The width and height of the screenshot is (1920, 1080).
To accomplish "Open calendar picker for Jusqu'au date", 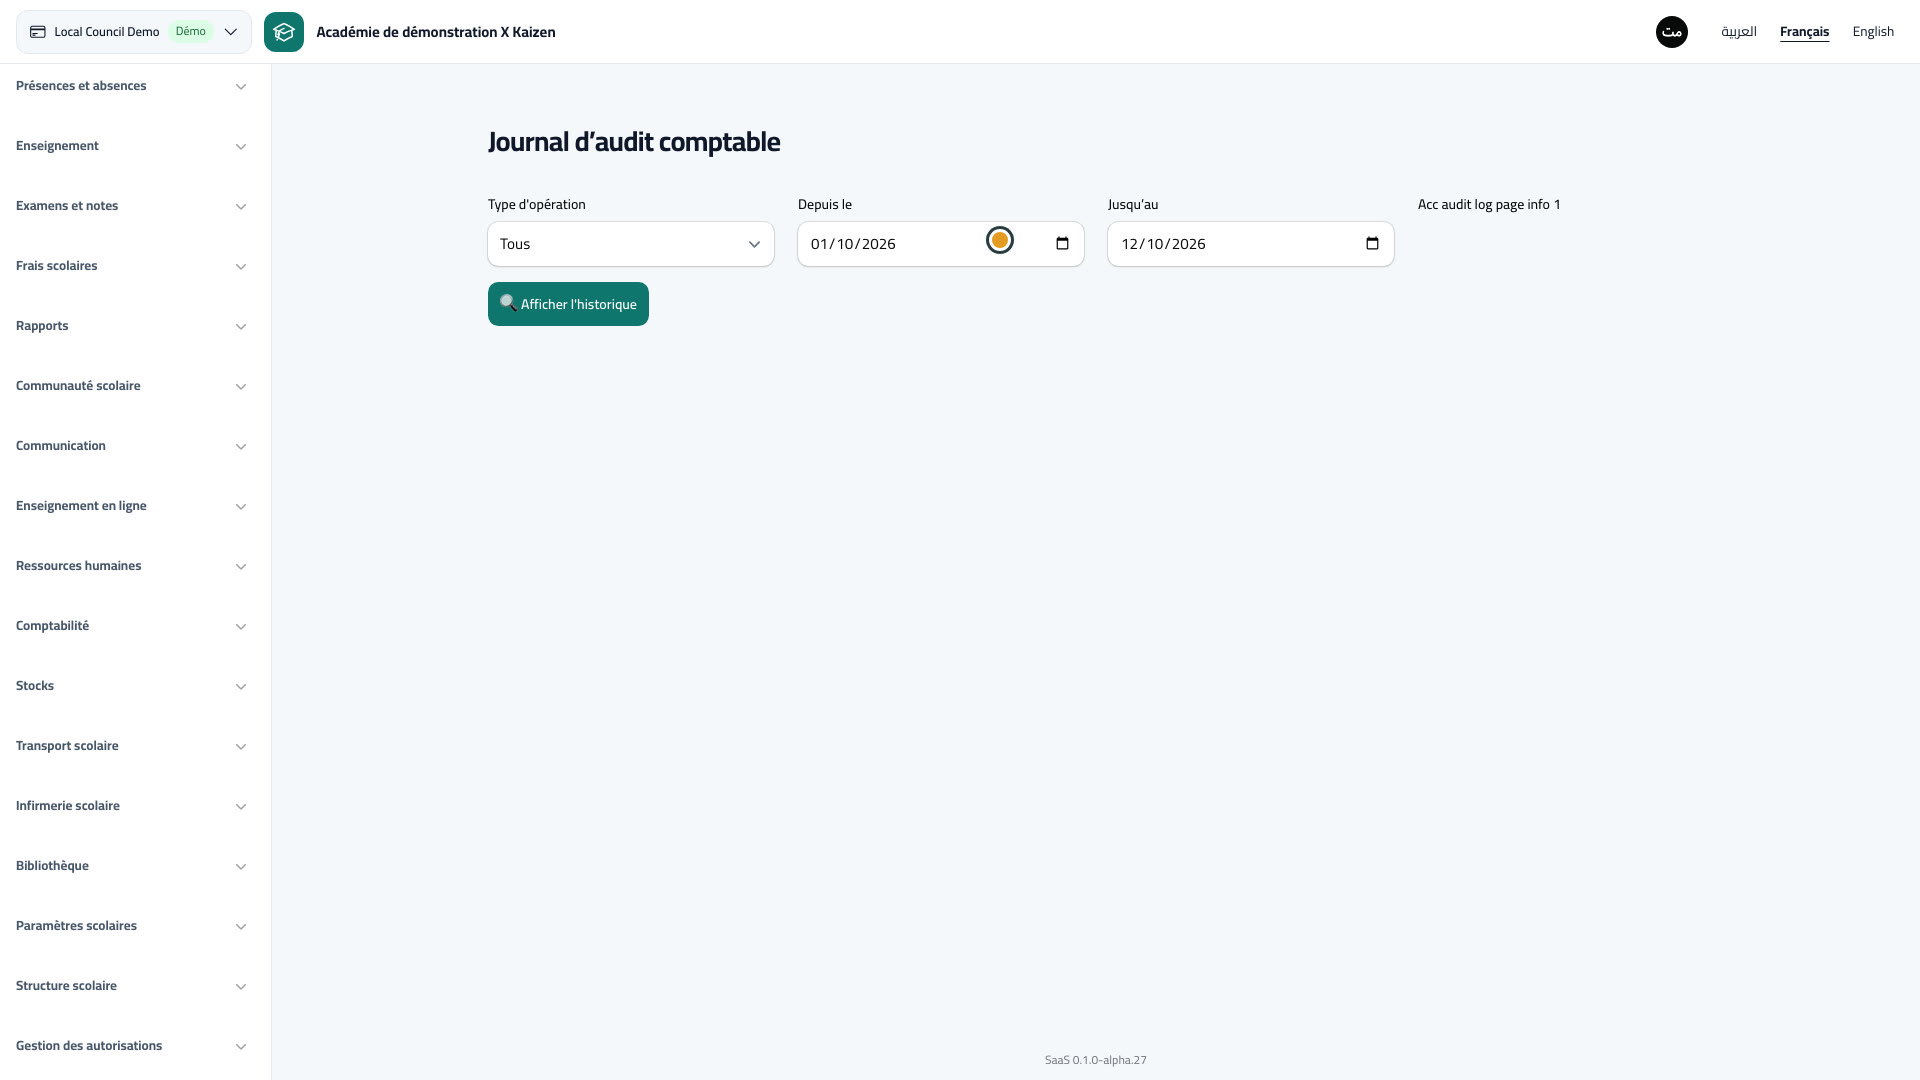I will tap(1372, 244).
